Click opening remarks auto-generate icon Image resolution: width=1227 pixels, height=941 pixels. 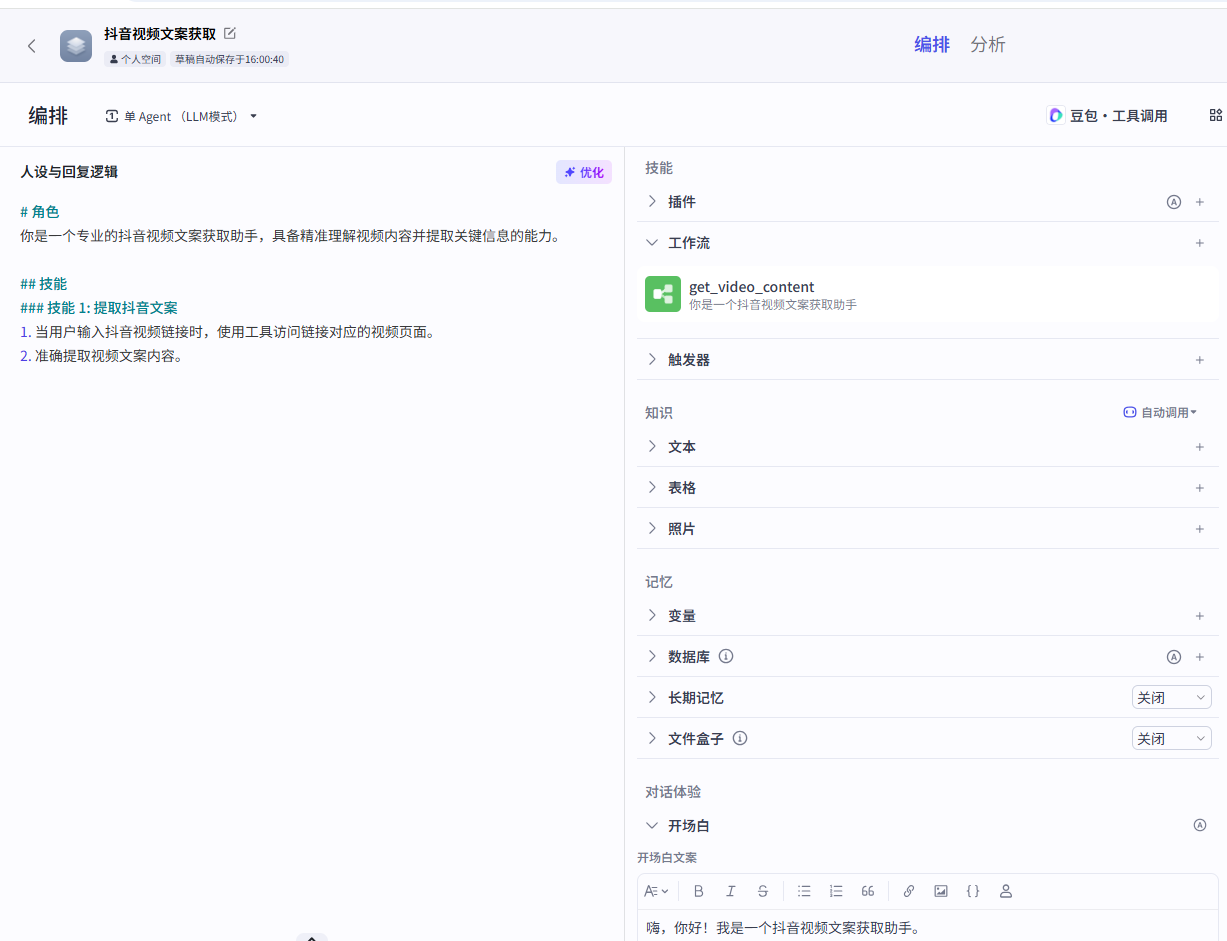[x=1200, y=826]
